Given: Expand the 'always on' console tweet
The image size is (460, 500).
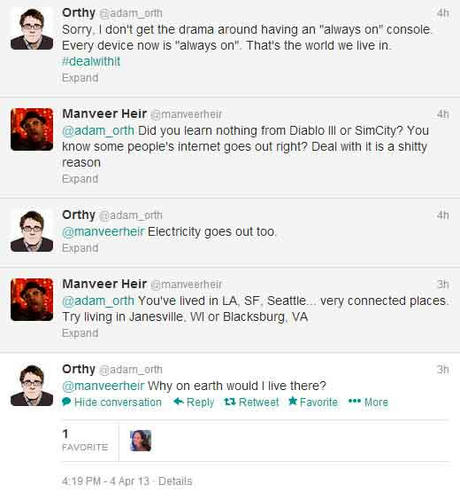Looking at the screenshot, I should click(x=80, y=78).
